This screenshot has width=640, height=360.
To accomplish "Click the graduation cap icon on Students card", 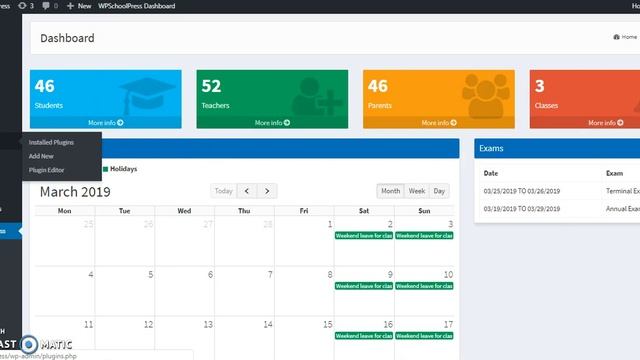I will 146,95.
